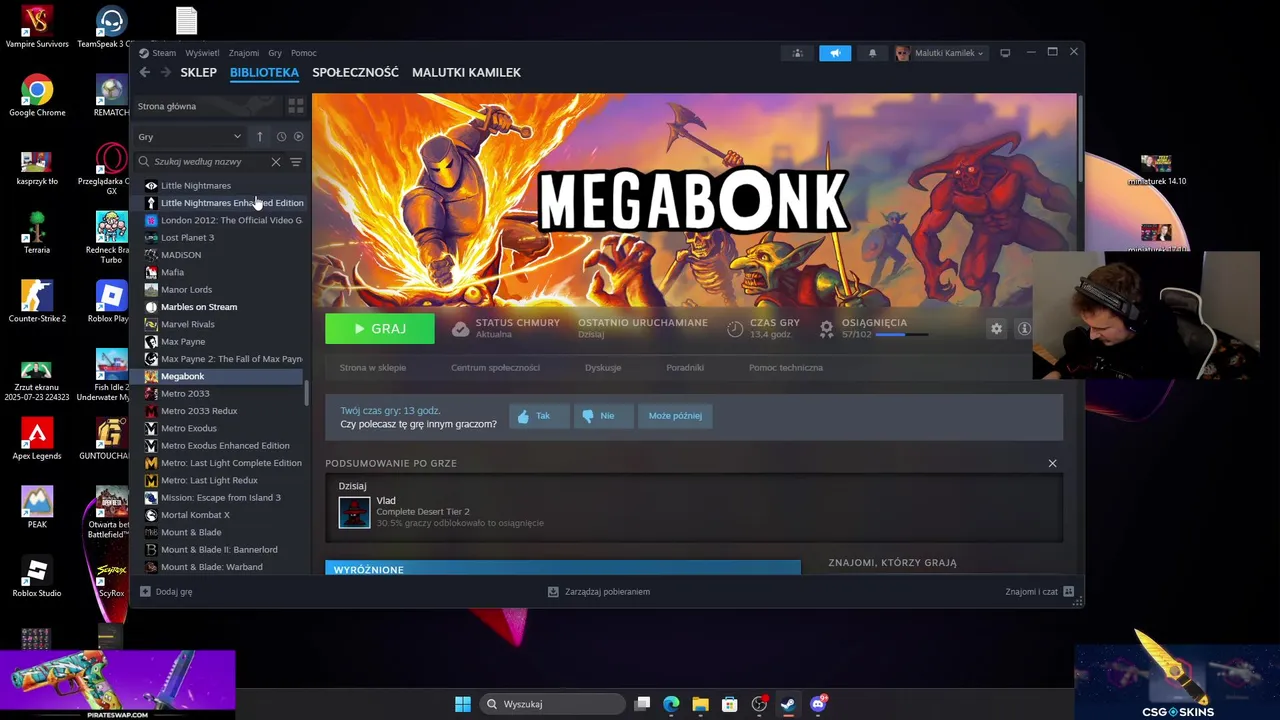The height and width of the screenshot is (720, 1280).
Task: Show ready-to-play games icon
Action: [x=298, y=136]
